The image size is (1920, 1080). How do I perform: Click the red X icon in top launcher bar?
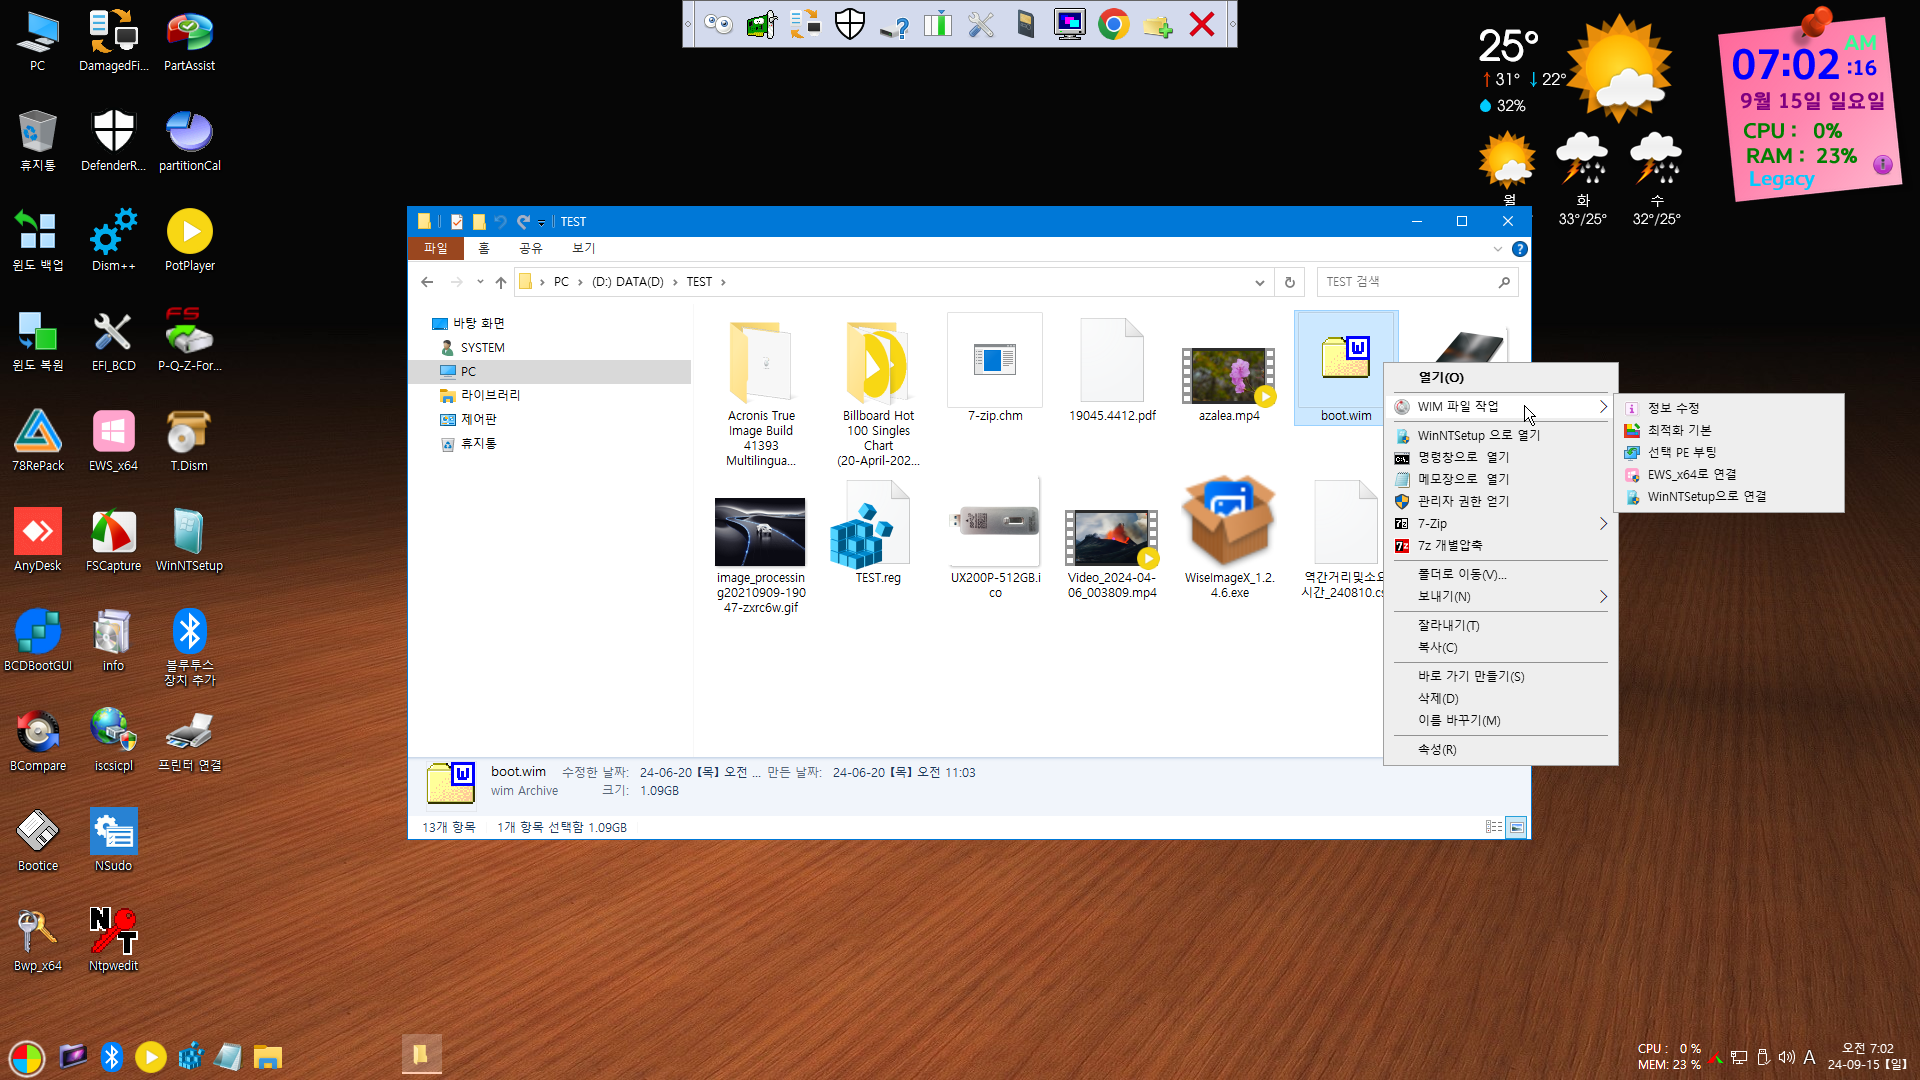pos(1201,24)
